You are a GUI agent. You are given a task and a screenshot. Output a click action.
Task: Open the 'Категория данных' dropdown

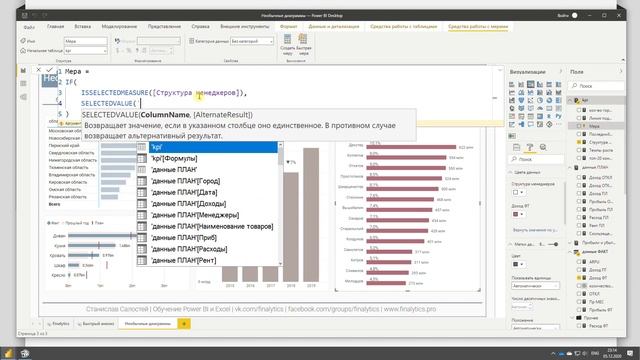252,41
